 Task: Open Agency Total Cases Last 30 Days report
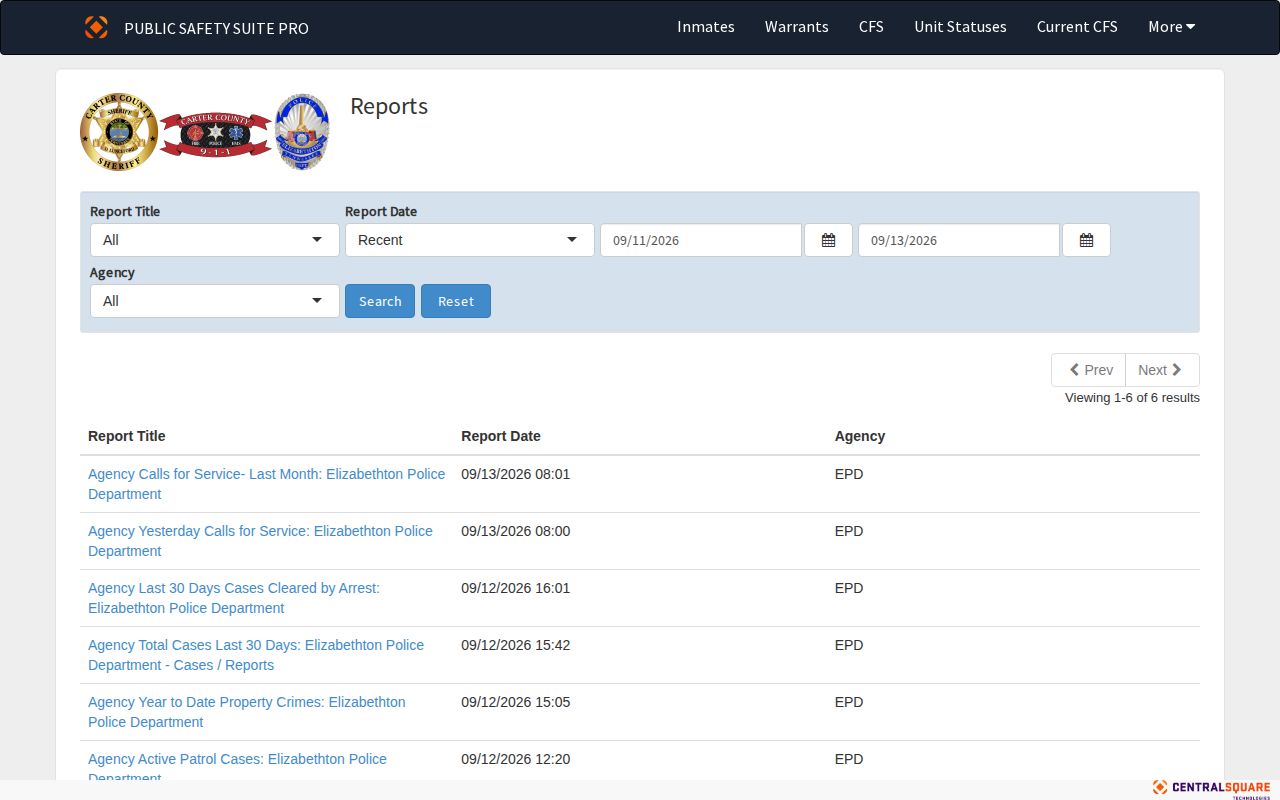click(256, 655)
